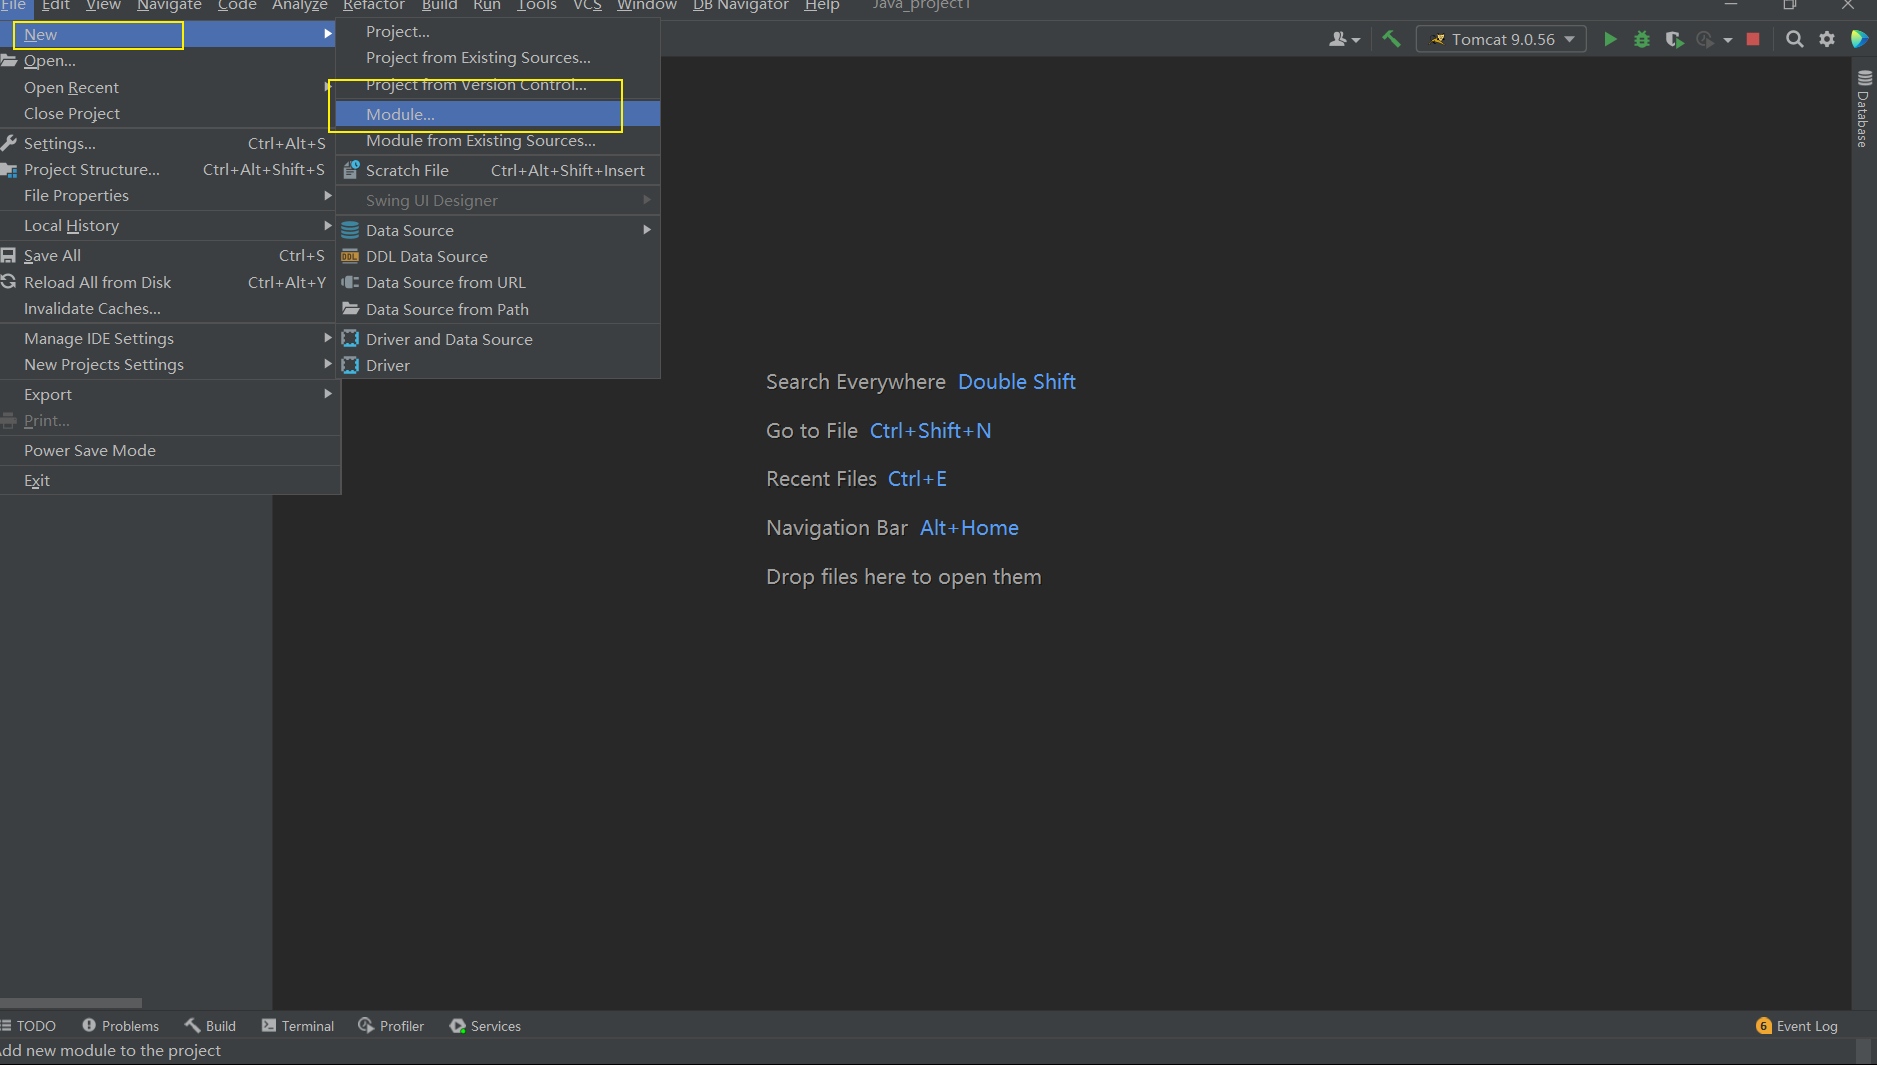This screenshot has height=1065, width=1877.
Task: Click Invalidate Caches...
Action: [170, 309]
